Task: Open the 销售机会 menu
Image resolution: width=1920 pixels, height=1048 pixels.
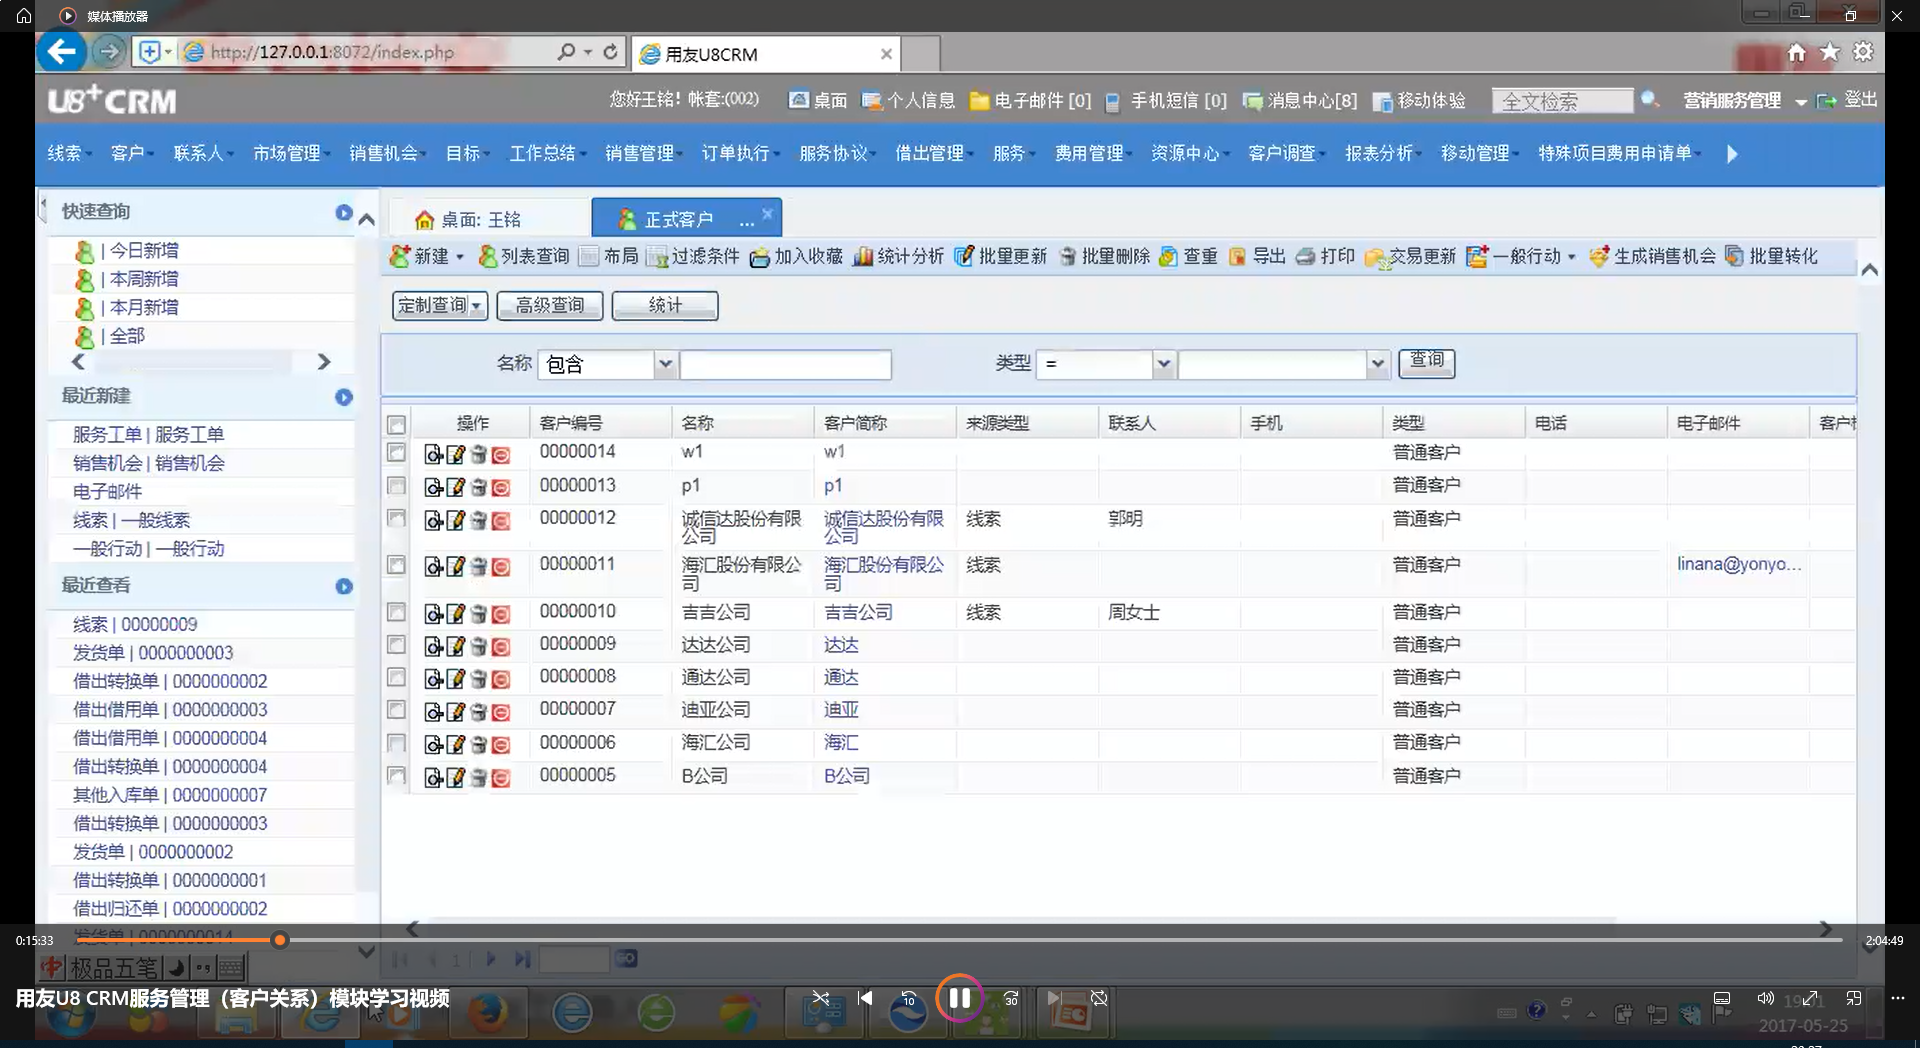Action: tap(386, 153)
